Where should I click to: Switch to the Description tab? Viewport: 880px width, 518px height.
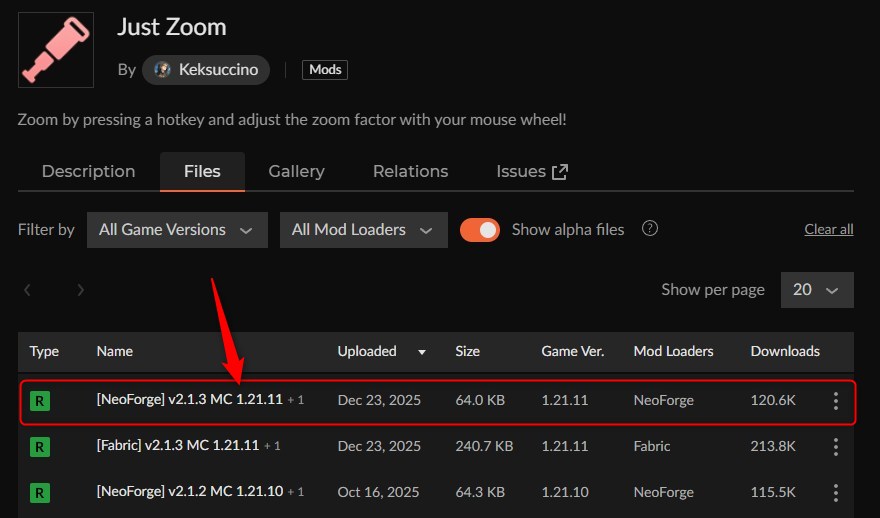[x=89, y=171]
